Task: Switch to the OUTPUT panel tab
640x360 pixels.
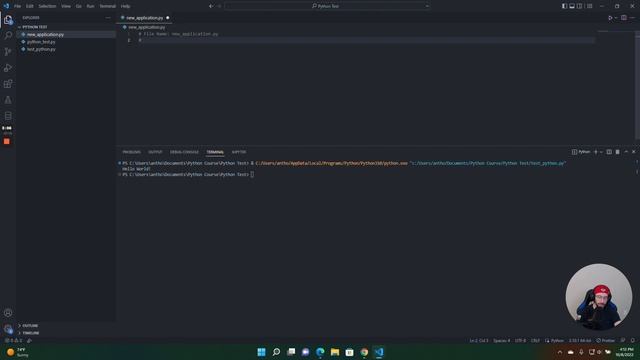Action: pos(155,152)
